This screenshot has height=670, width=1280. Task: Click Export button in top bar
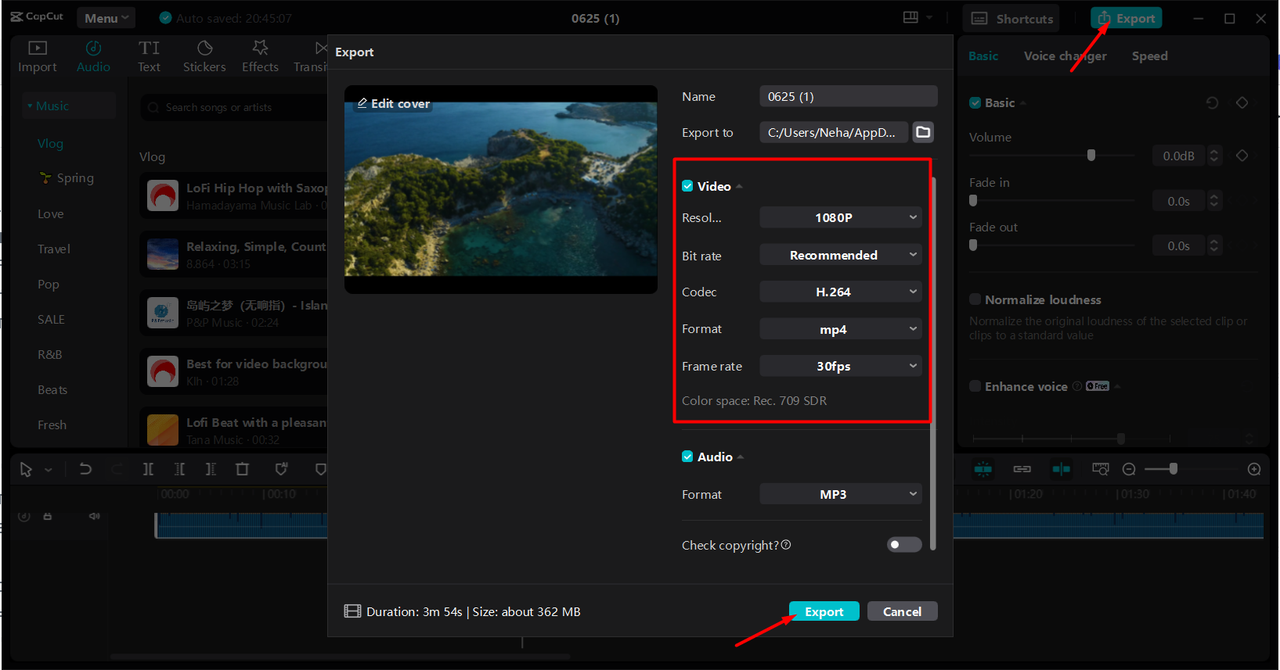(x=1126, y=18)
